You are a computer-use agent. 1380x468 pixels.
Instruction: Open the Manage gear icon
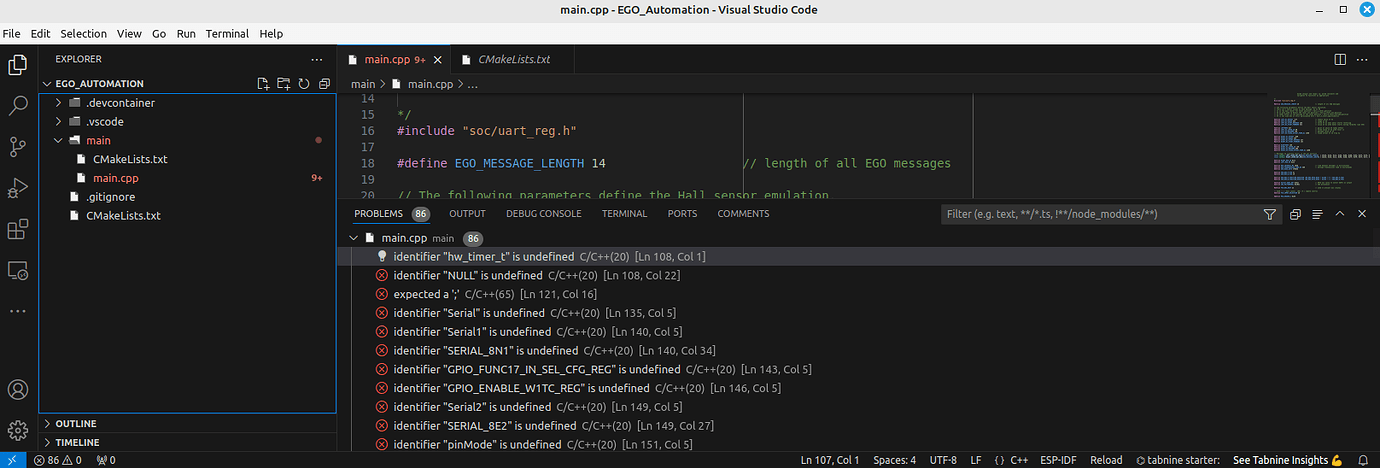point(18,430)
